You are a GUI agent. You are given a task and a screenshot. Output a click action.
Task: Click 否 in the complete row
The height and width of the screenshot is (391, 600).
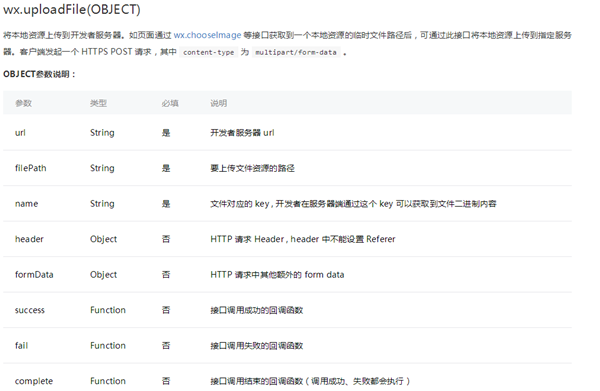(x=166, y=381)
